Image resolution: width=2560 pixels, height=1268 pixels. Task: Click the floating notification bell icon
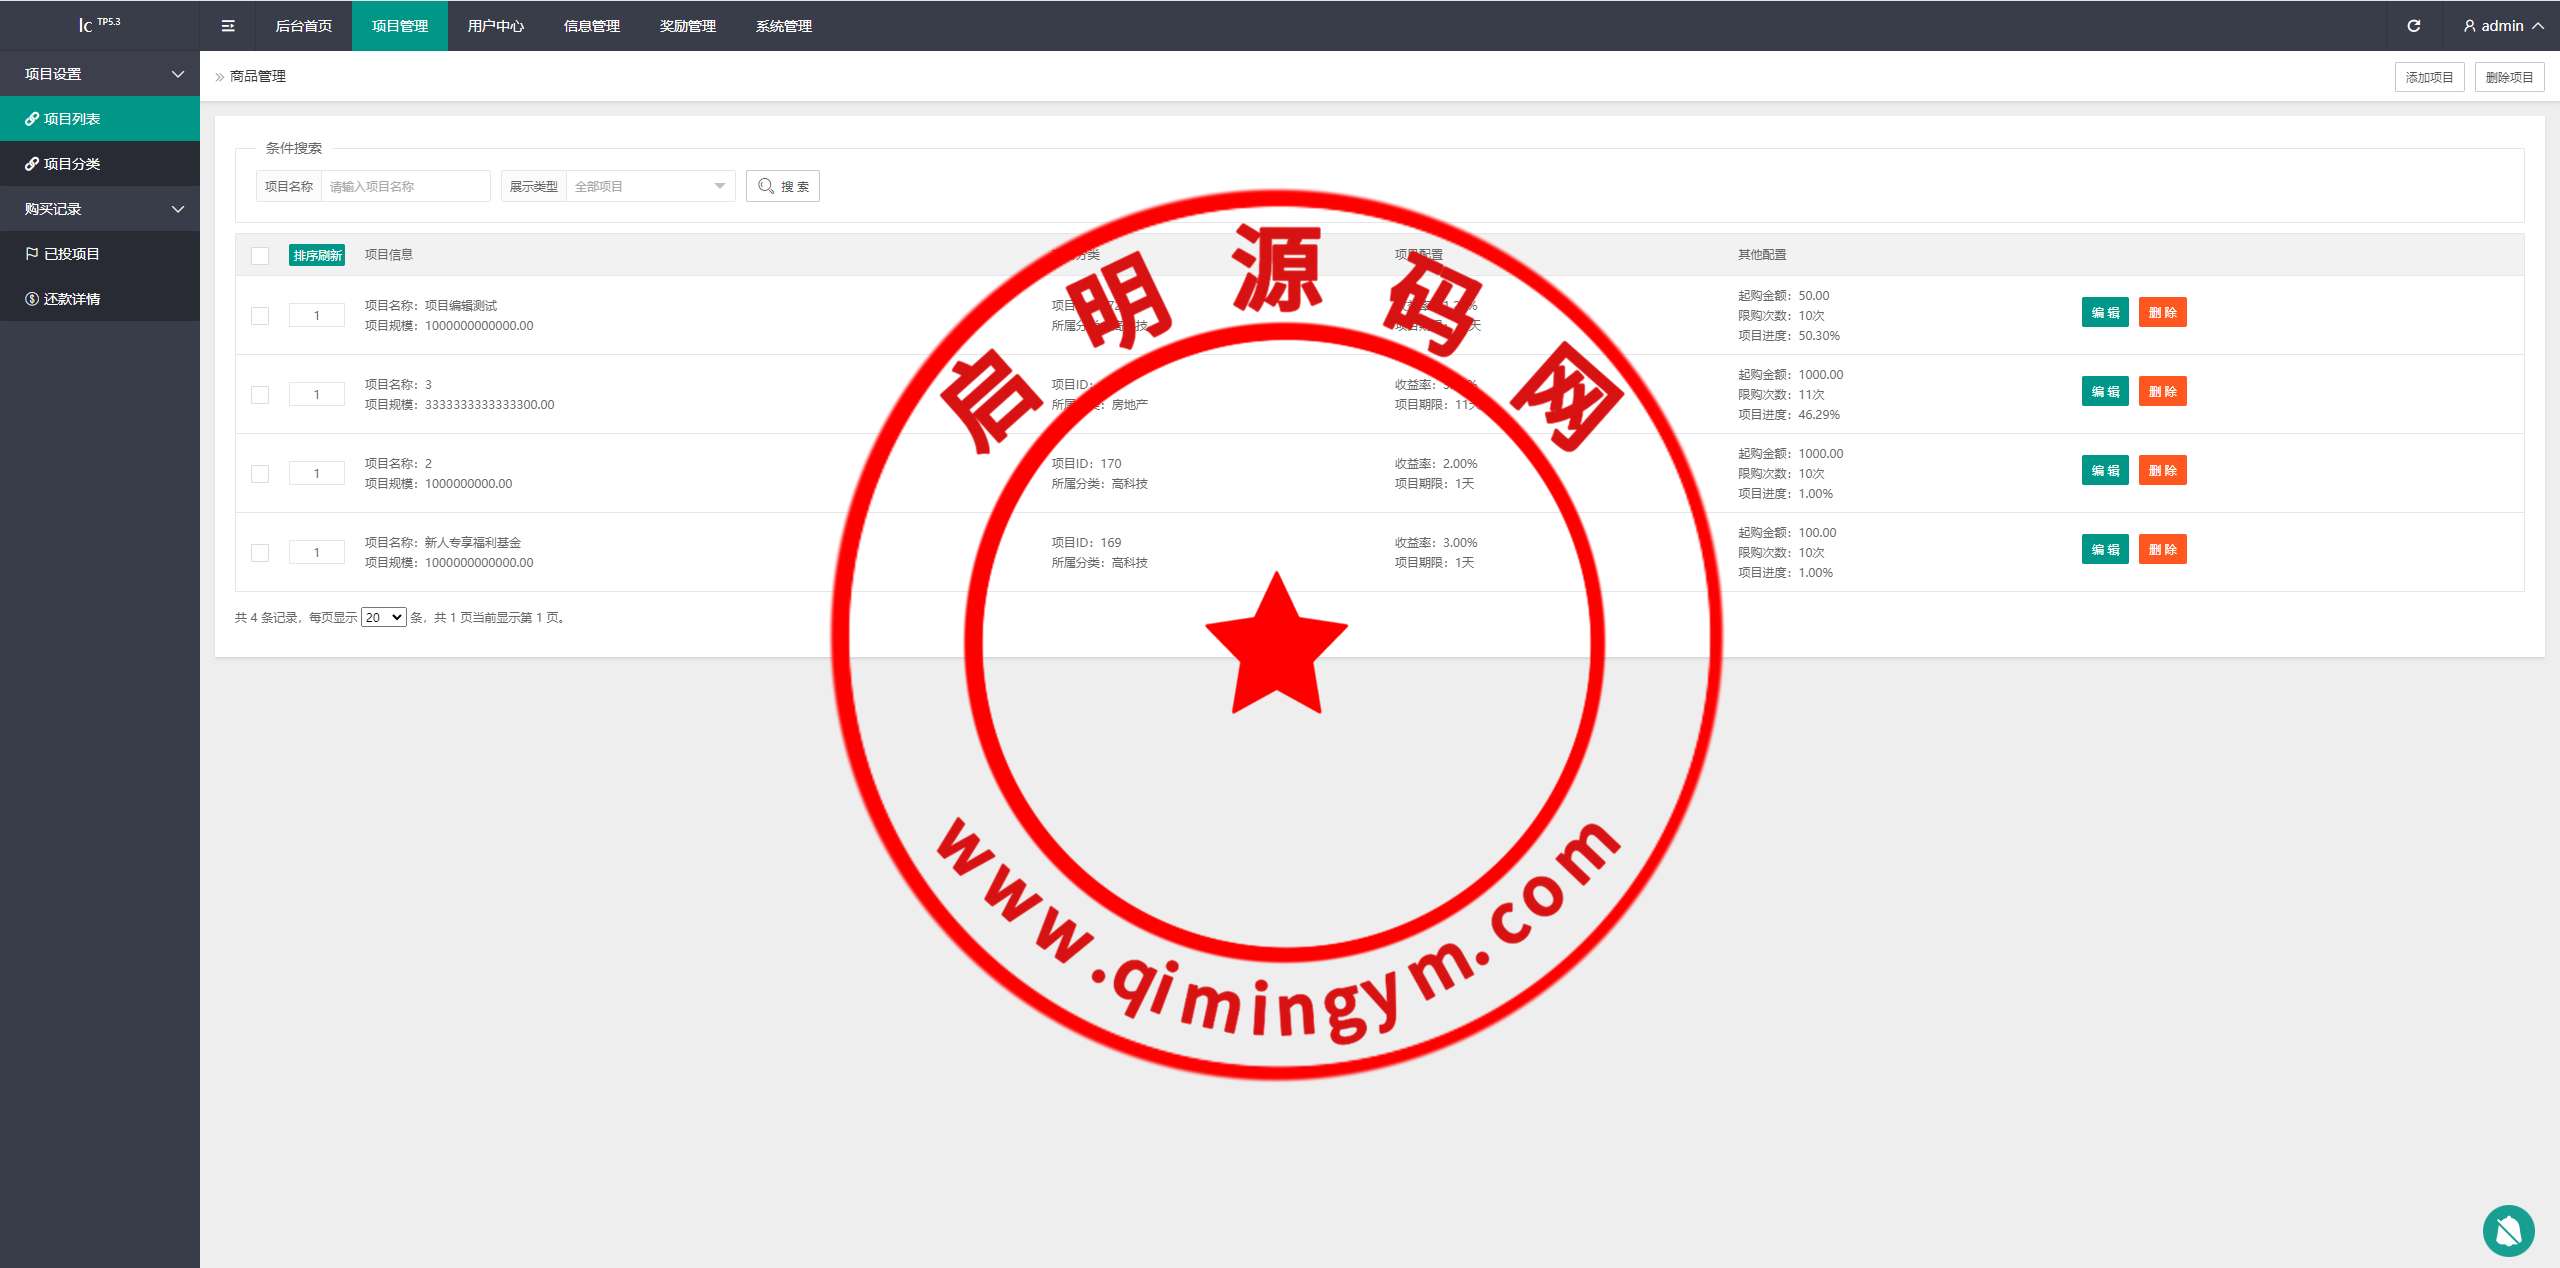tap(2508, 1230)
